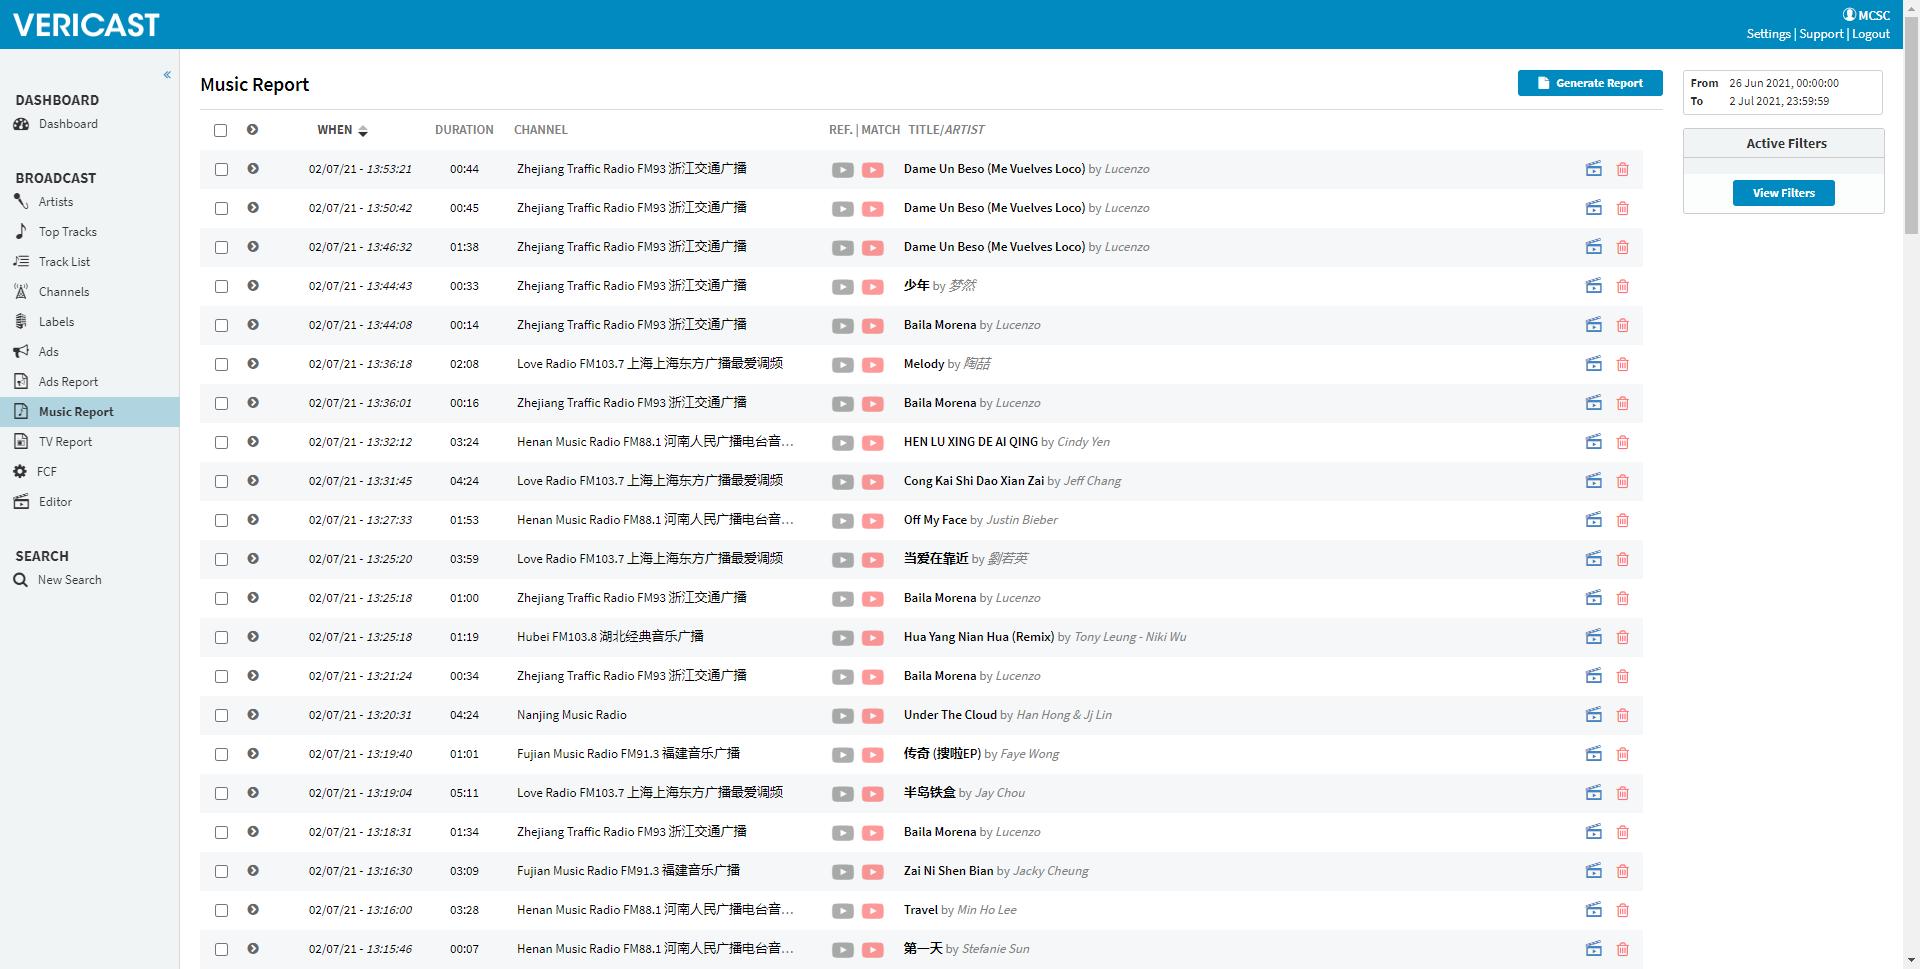Open the Support link
The image size is (1920, 969).
click(1821, 34)
